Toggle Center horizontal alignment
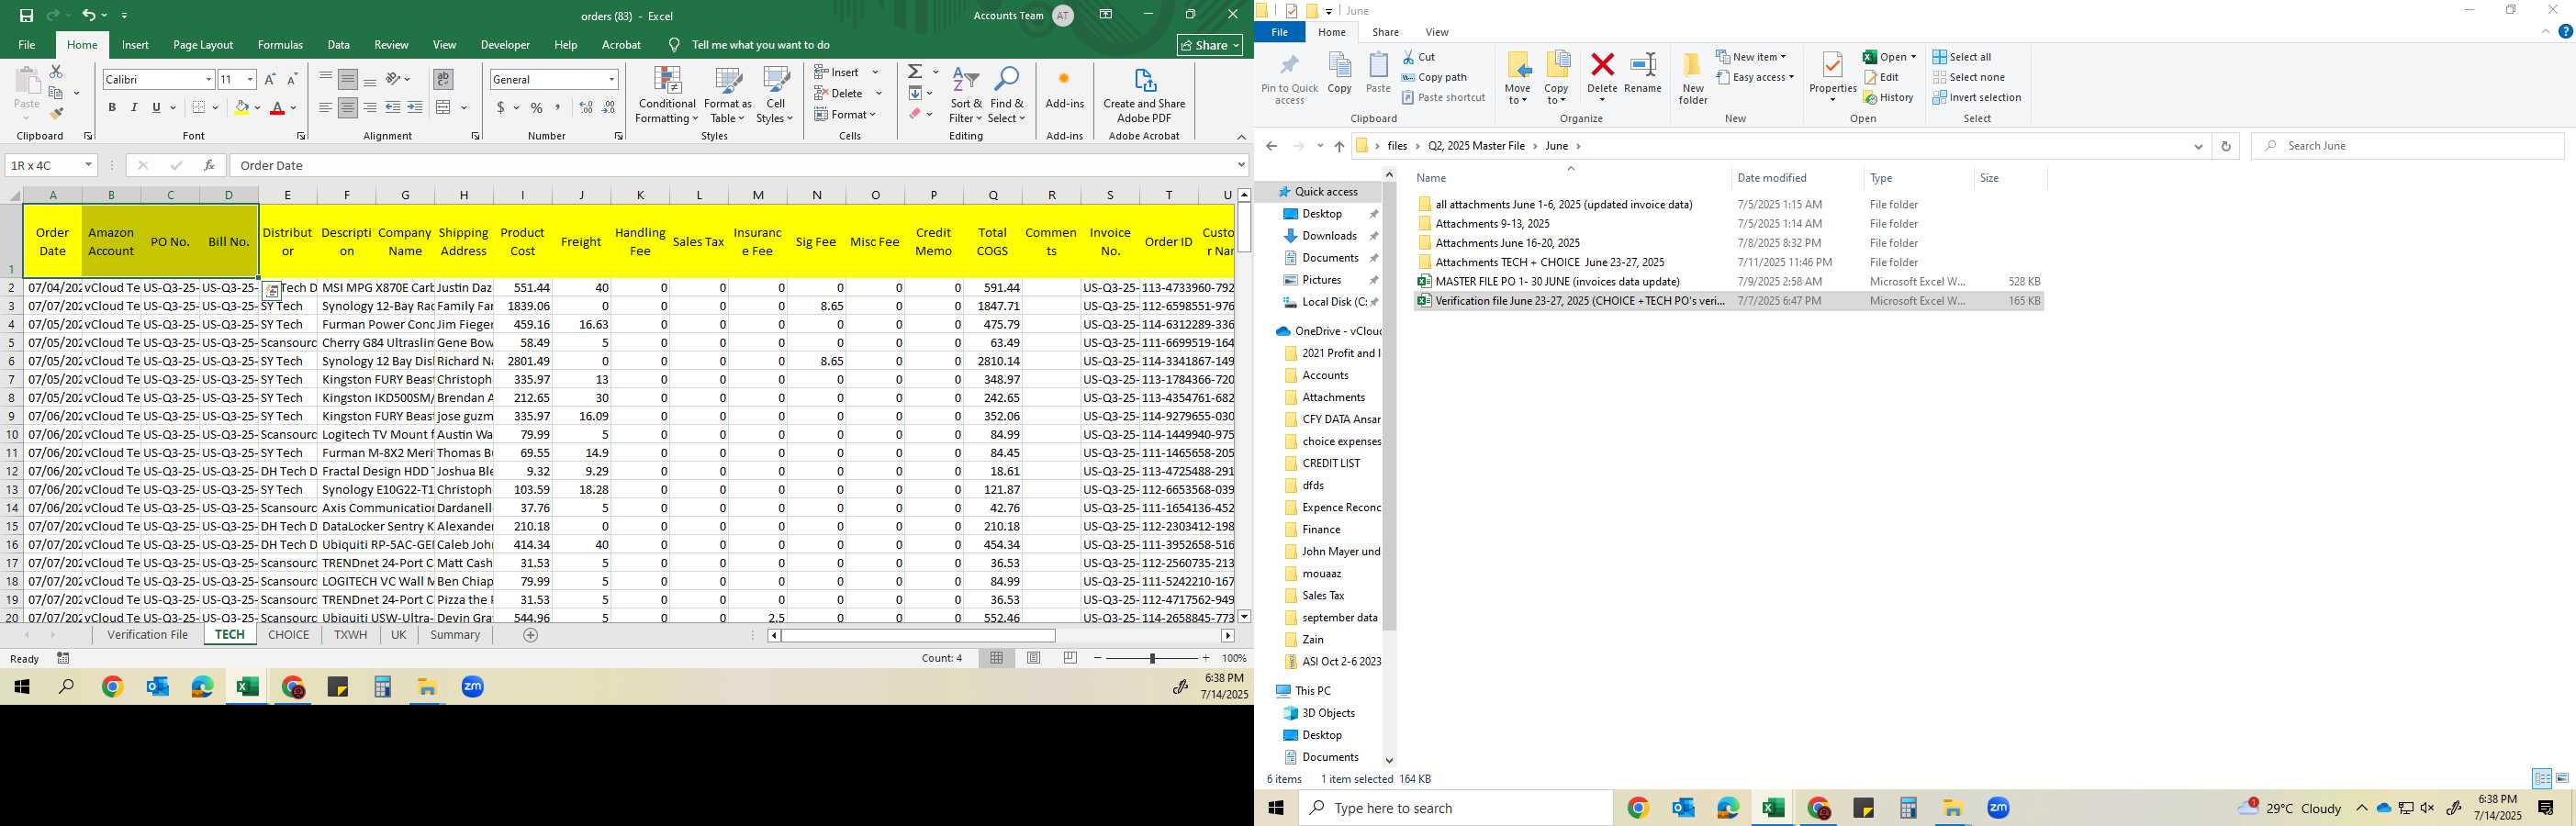This screenshot has height=826, width=2576. coord(348,107)
